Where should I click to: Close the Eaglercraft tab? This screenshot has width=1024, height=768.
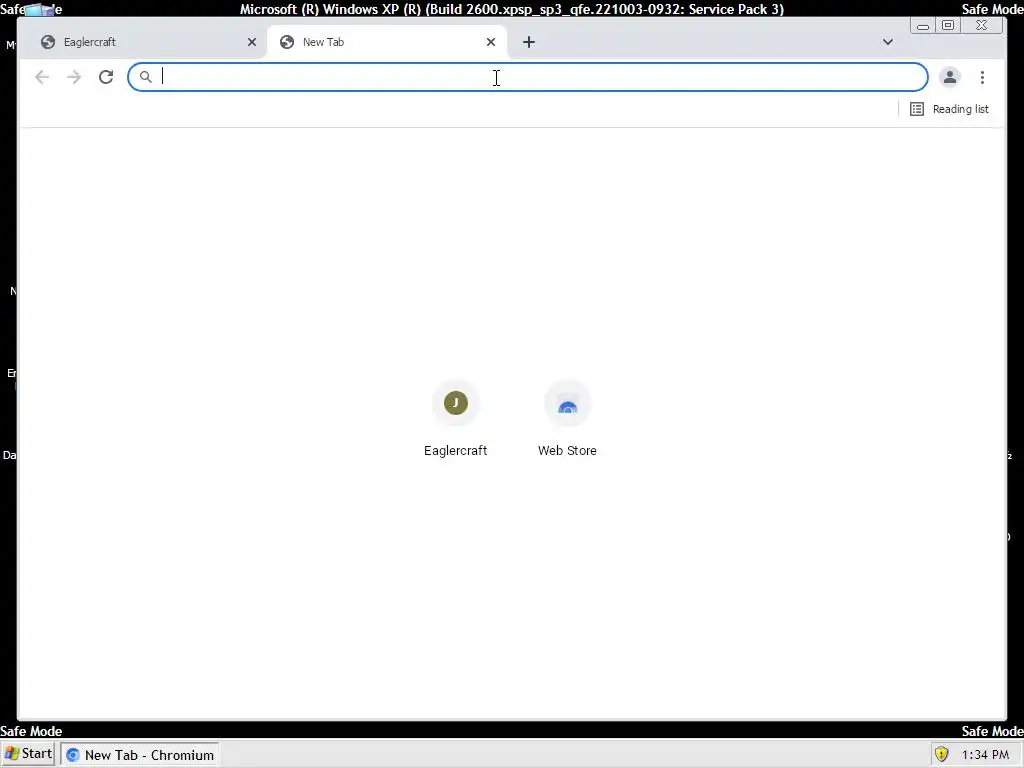pyautogui.click(x=251, y=42)
